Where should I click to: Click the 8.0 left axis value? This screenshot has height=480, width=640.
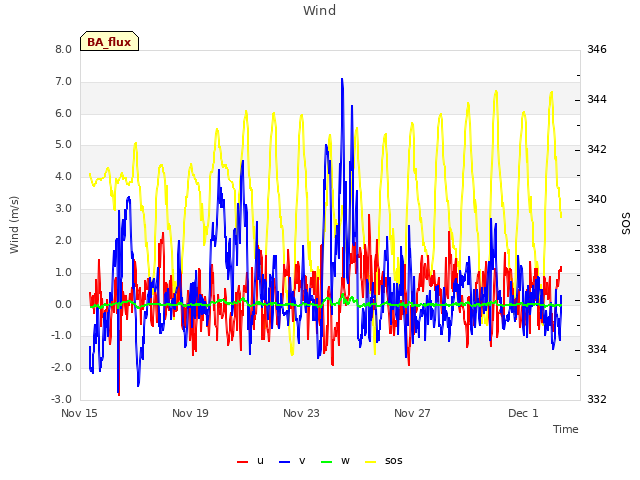point(64,49)
